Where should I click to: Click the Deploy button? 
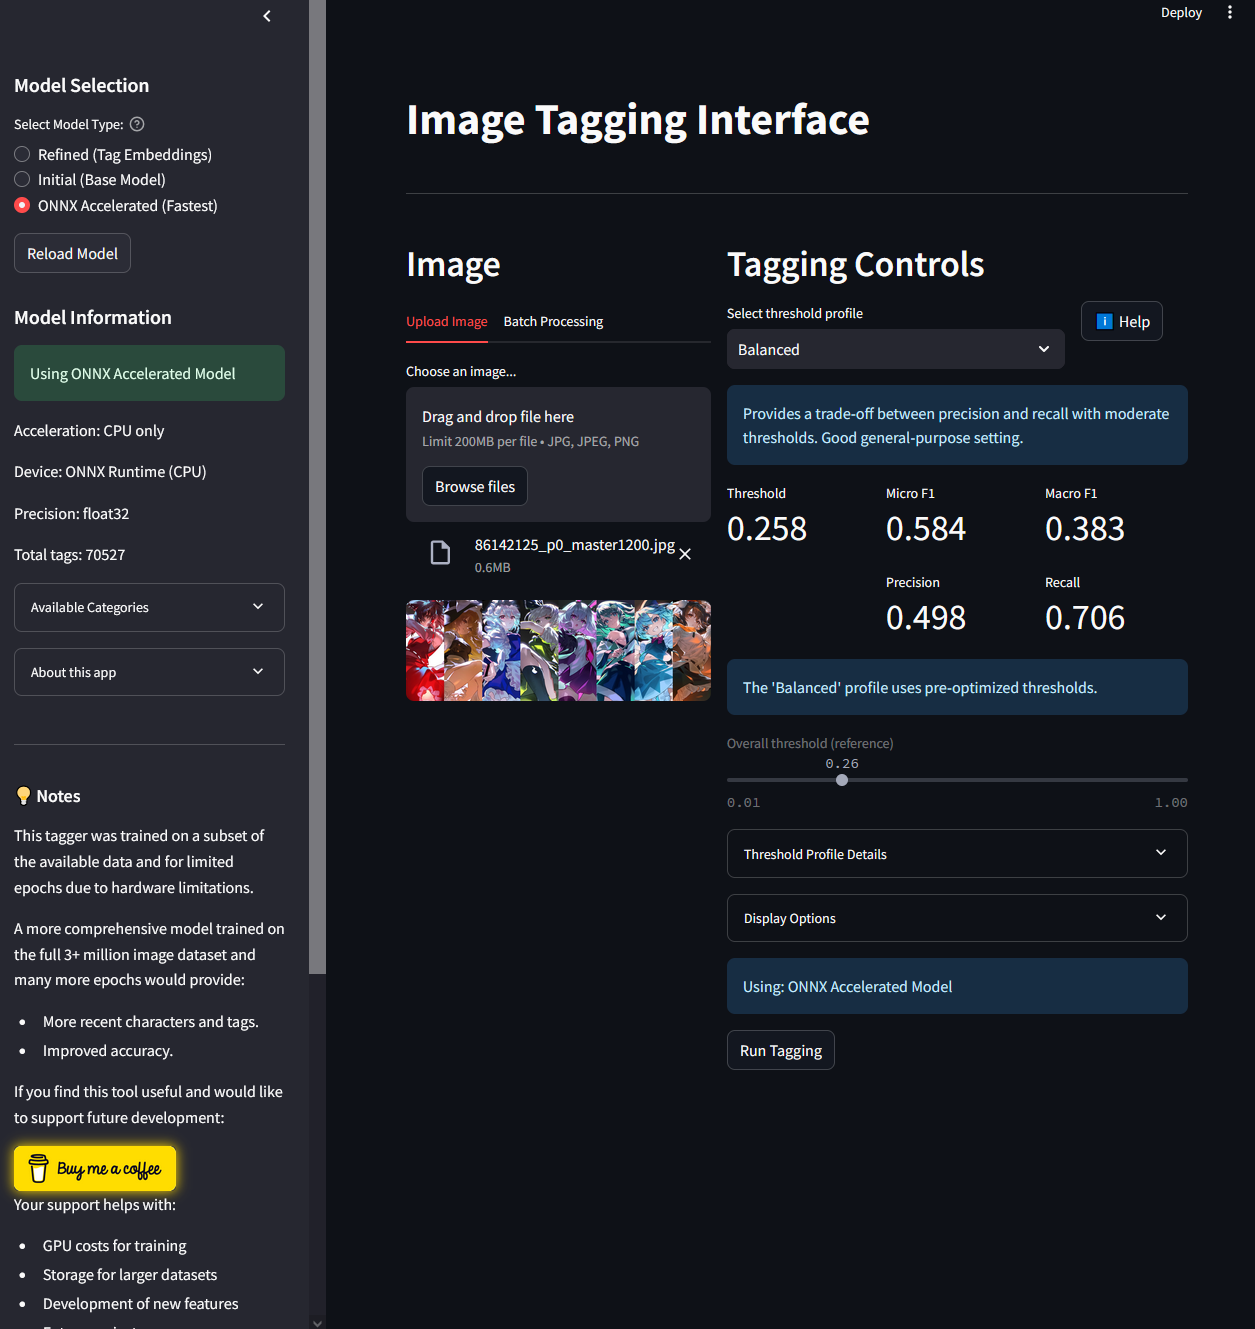point(1181,13)
